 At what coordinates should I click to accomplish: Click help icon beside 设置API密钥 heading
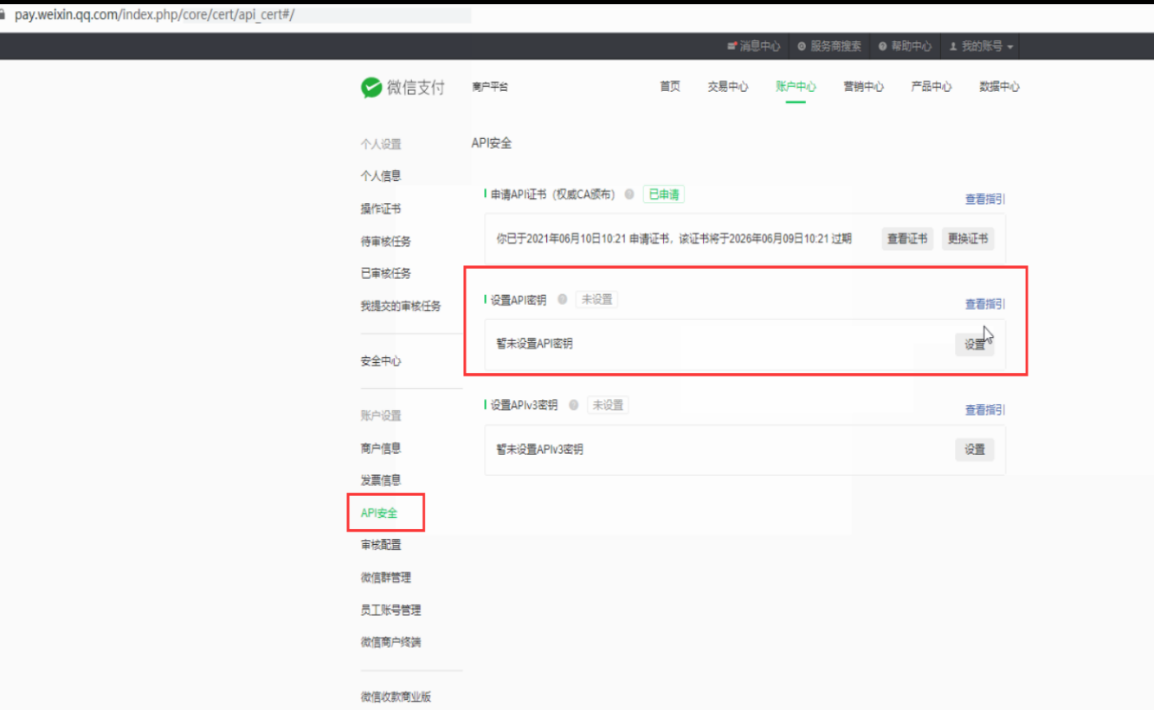coord(562,299)
